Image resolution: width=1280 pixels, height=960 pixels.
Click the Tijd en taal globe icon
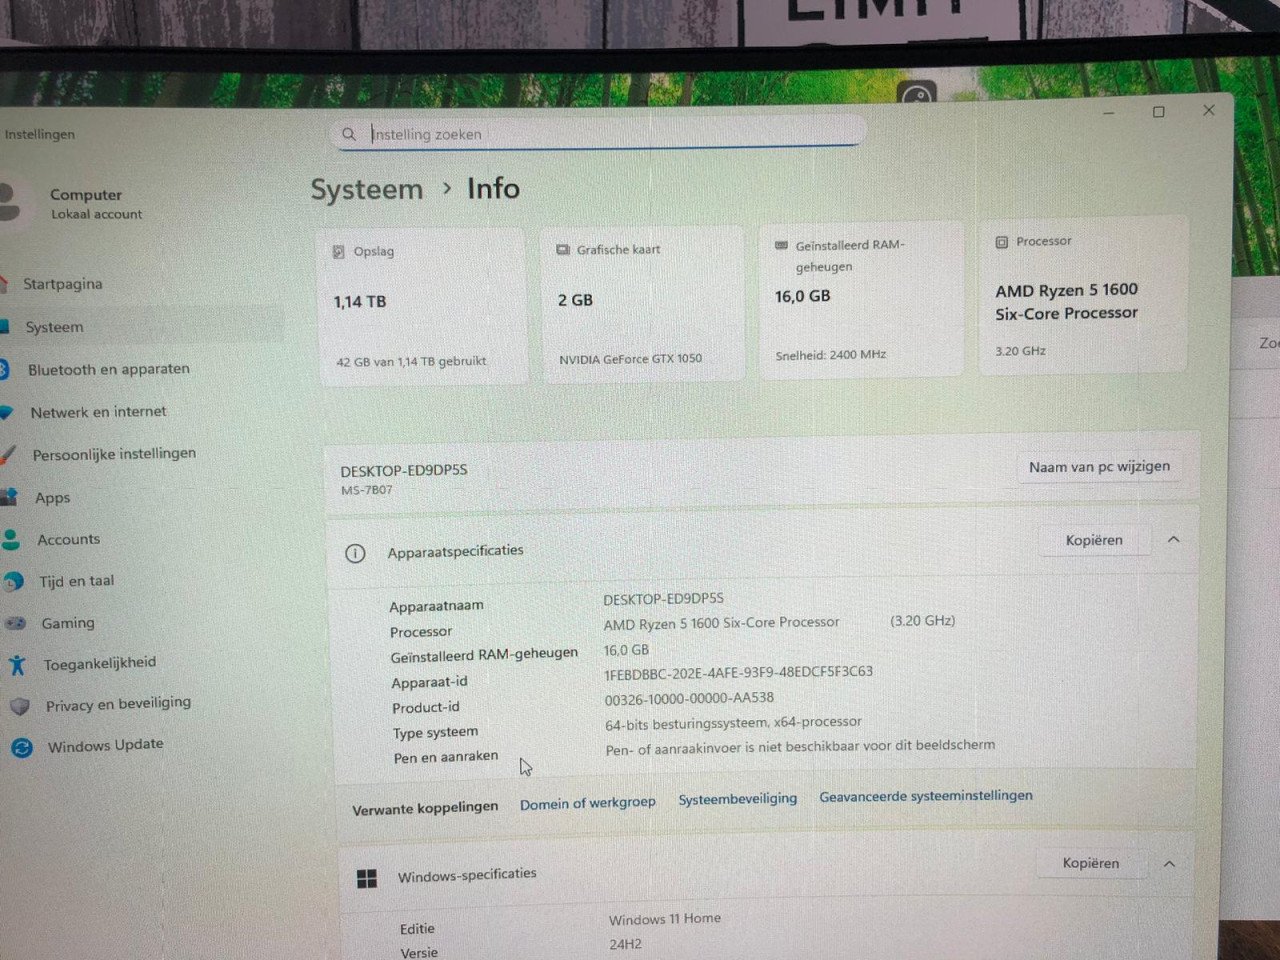pos(13,581)
